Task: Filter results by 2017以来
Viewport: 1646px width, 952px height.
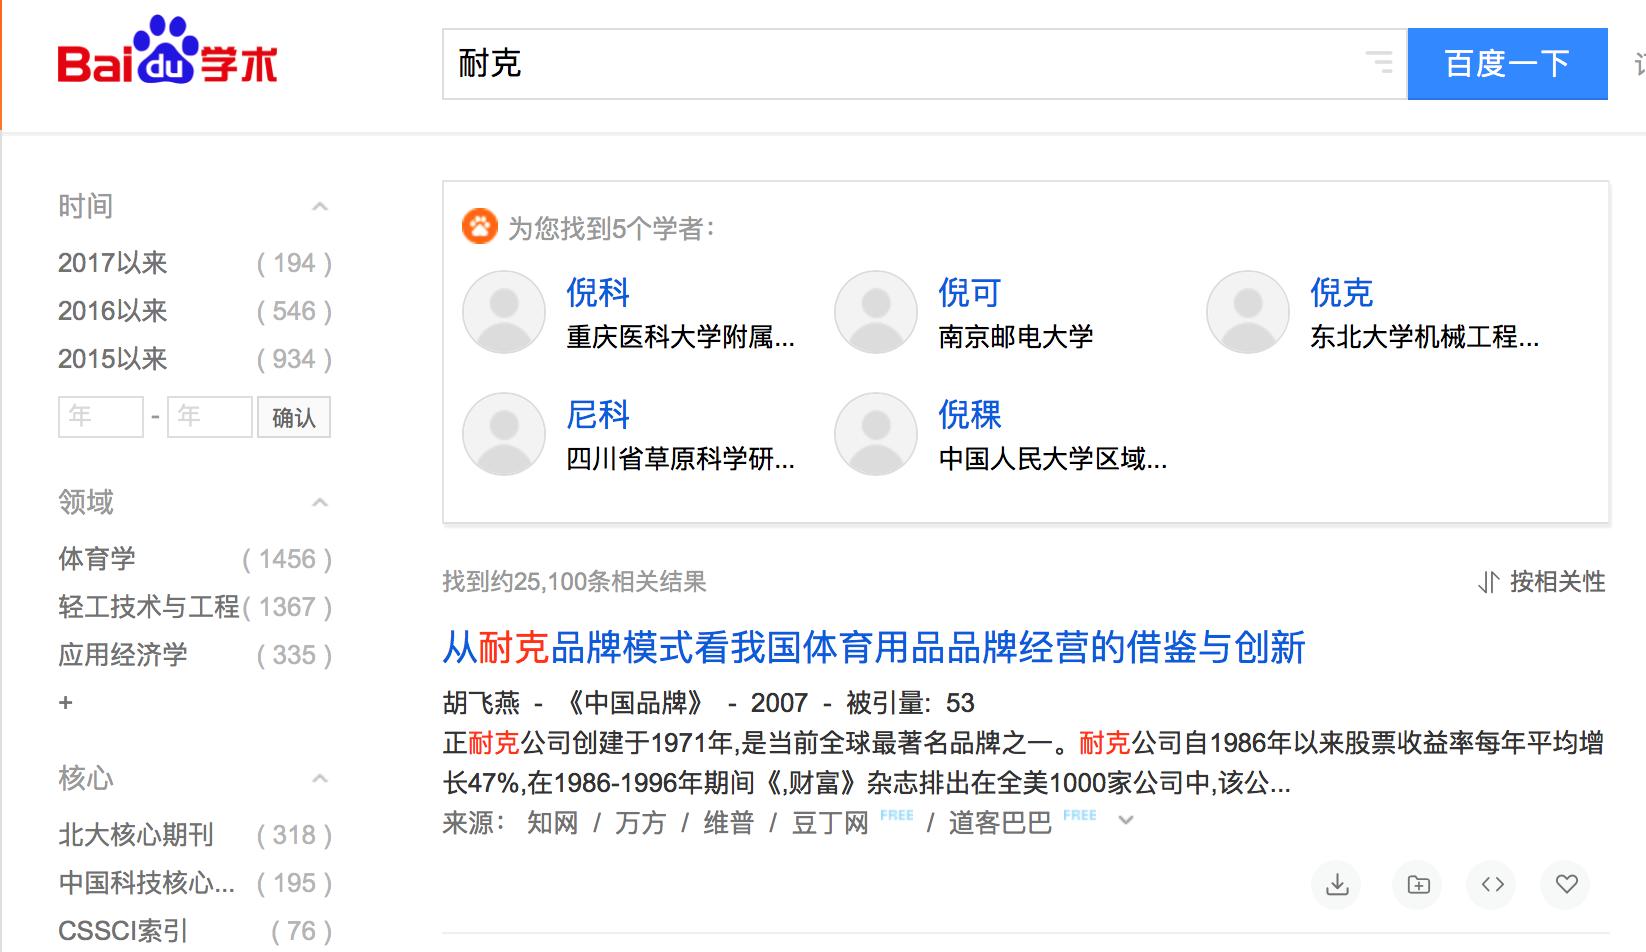Action: point(110,262)
